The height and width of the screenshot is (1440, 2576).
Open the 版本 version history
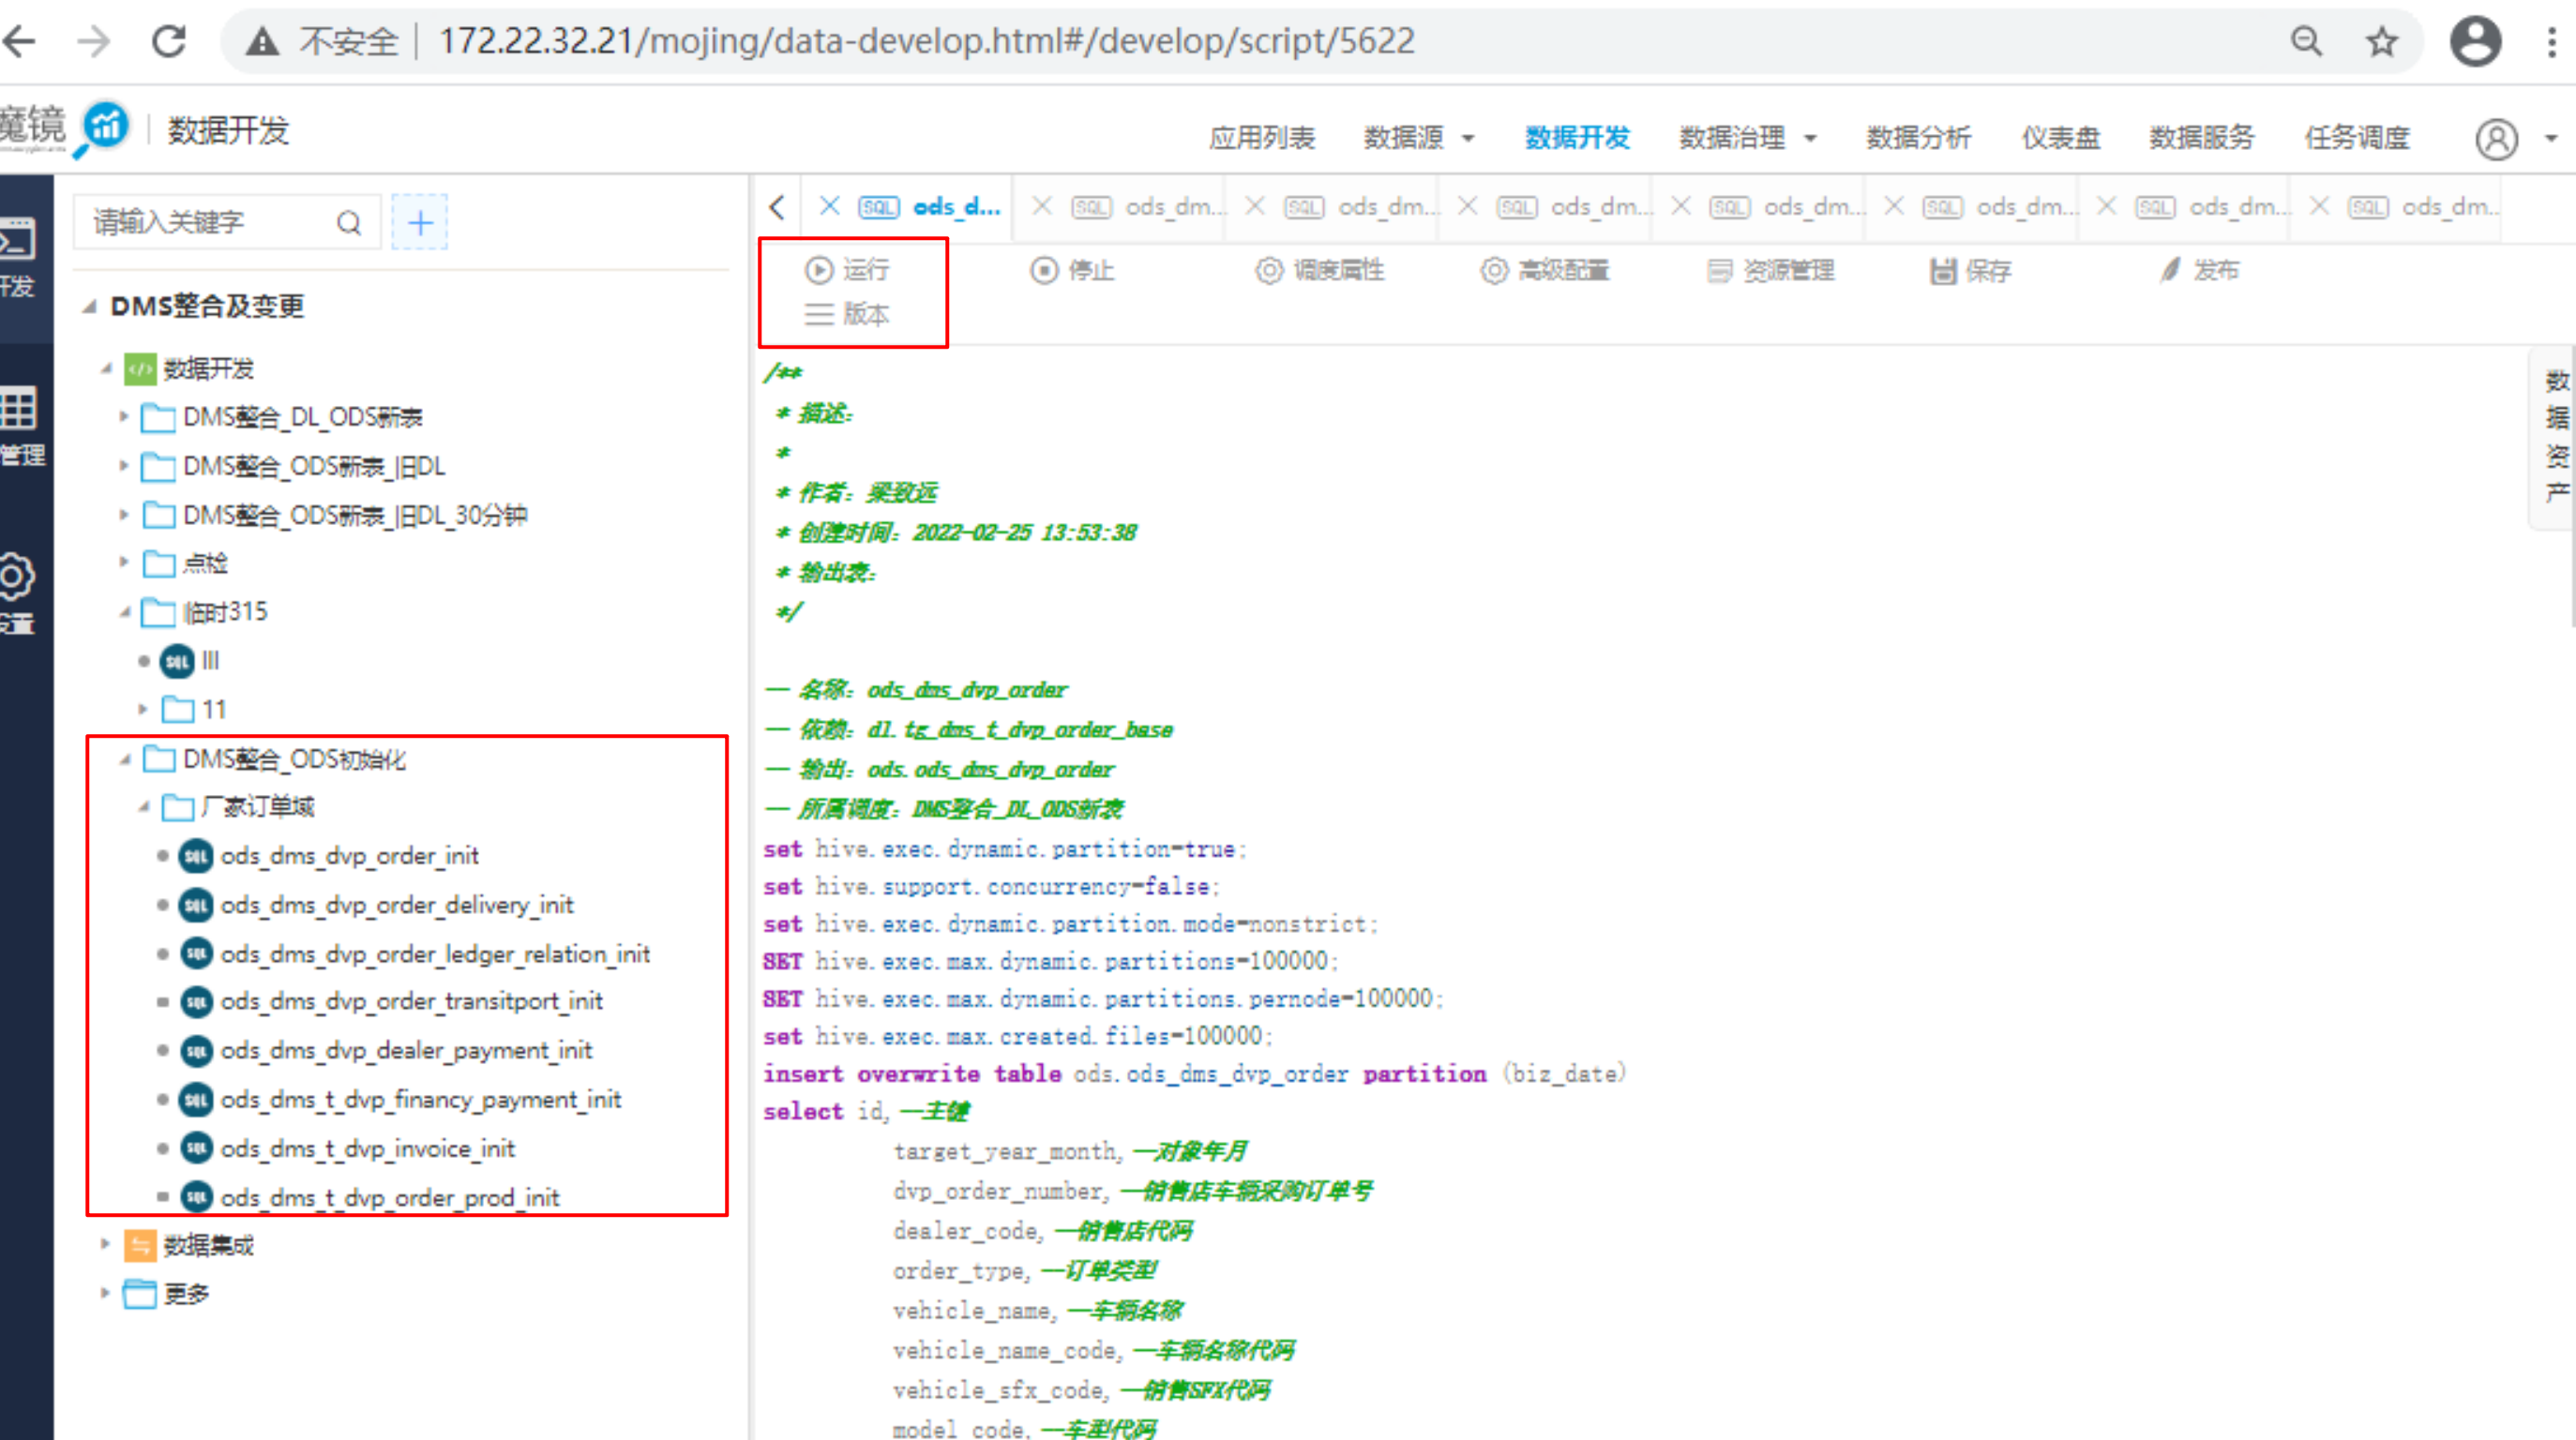(x=847, y=314)
